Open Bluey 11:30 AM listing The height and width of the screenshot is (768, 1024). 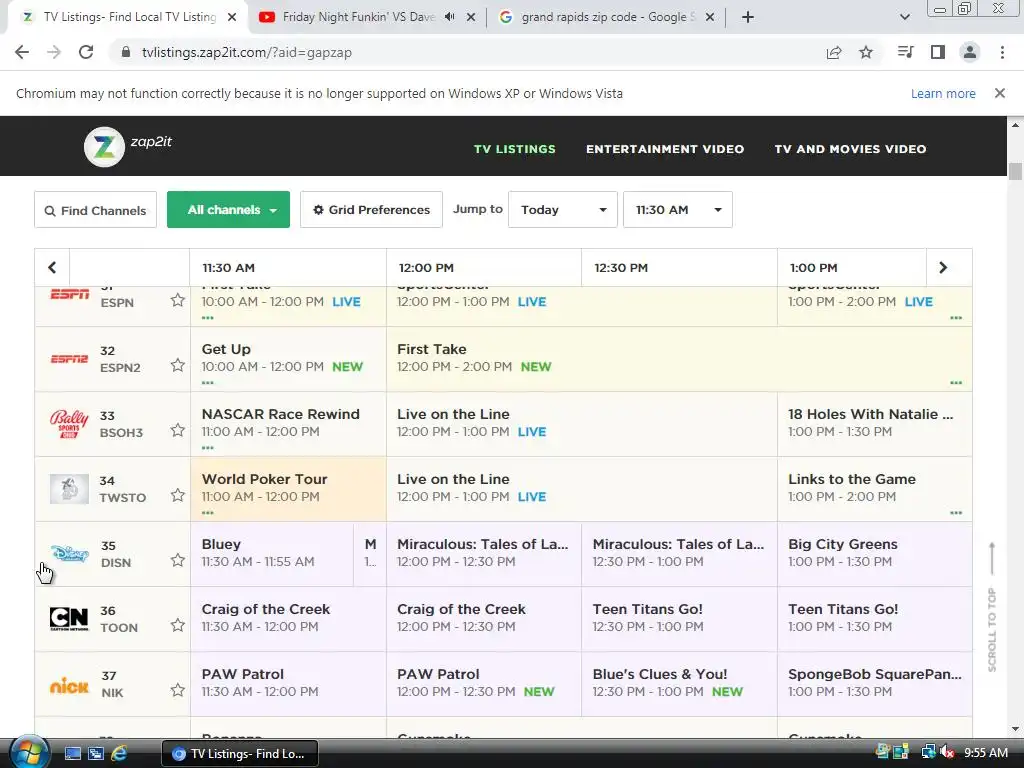click(272, 553)
